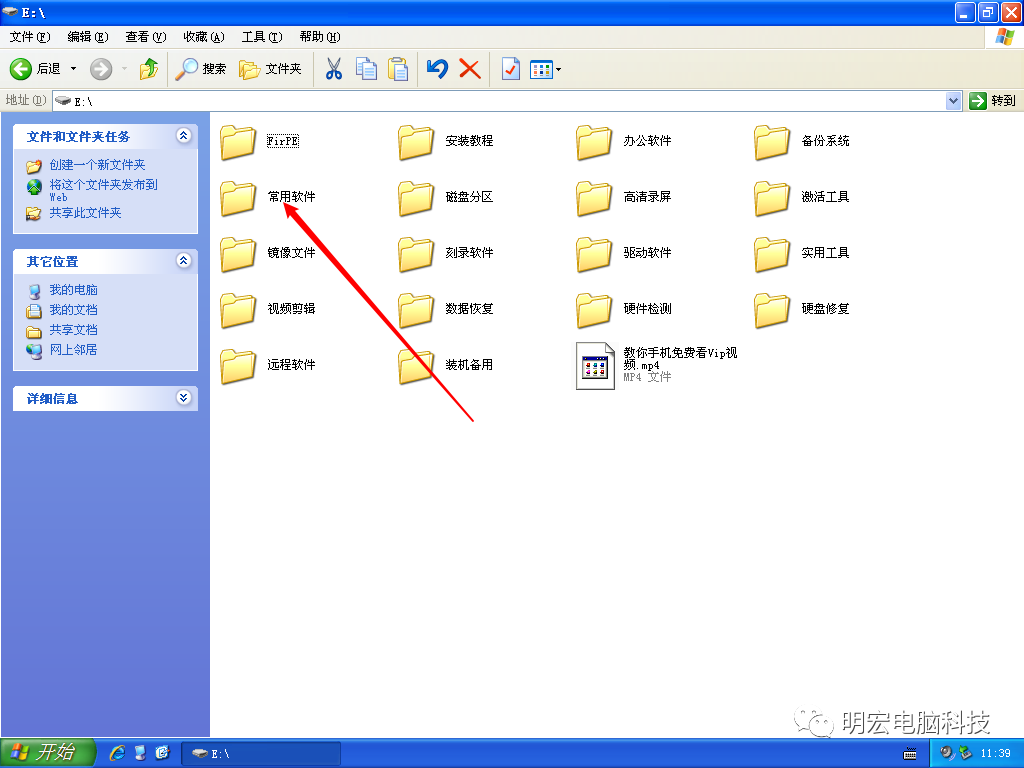
Task: Expand the address bar dropdown list
Action: coord(953,101)
